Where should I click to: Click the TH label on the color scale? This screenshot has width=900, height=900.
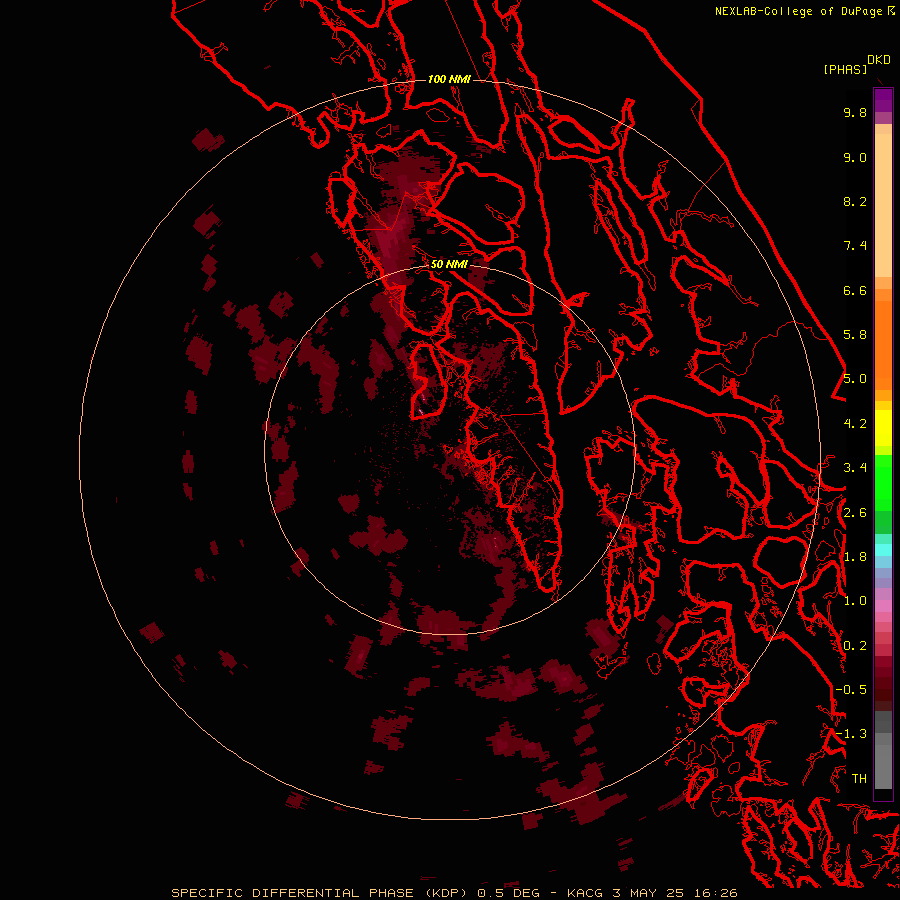859,779
